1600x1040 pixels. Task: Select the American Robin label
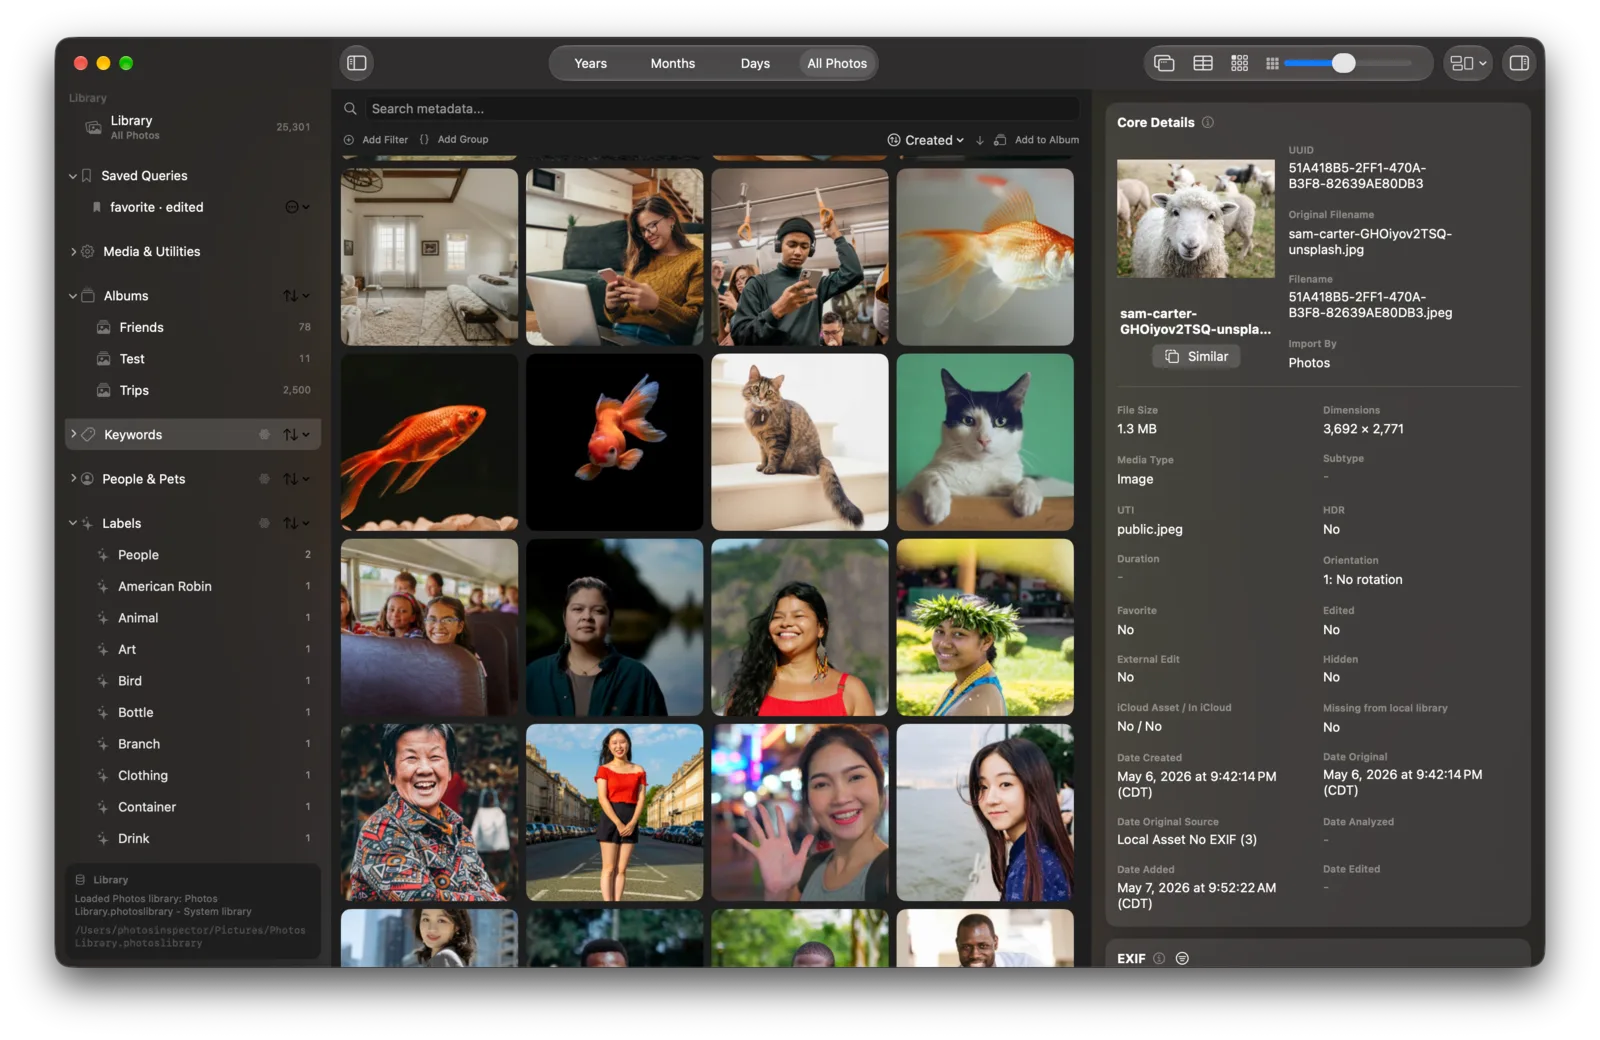[x=193, y=586]
